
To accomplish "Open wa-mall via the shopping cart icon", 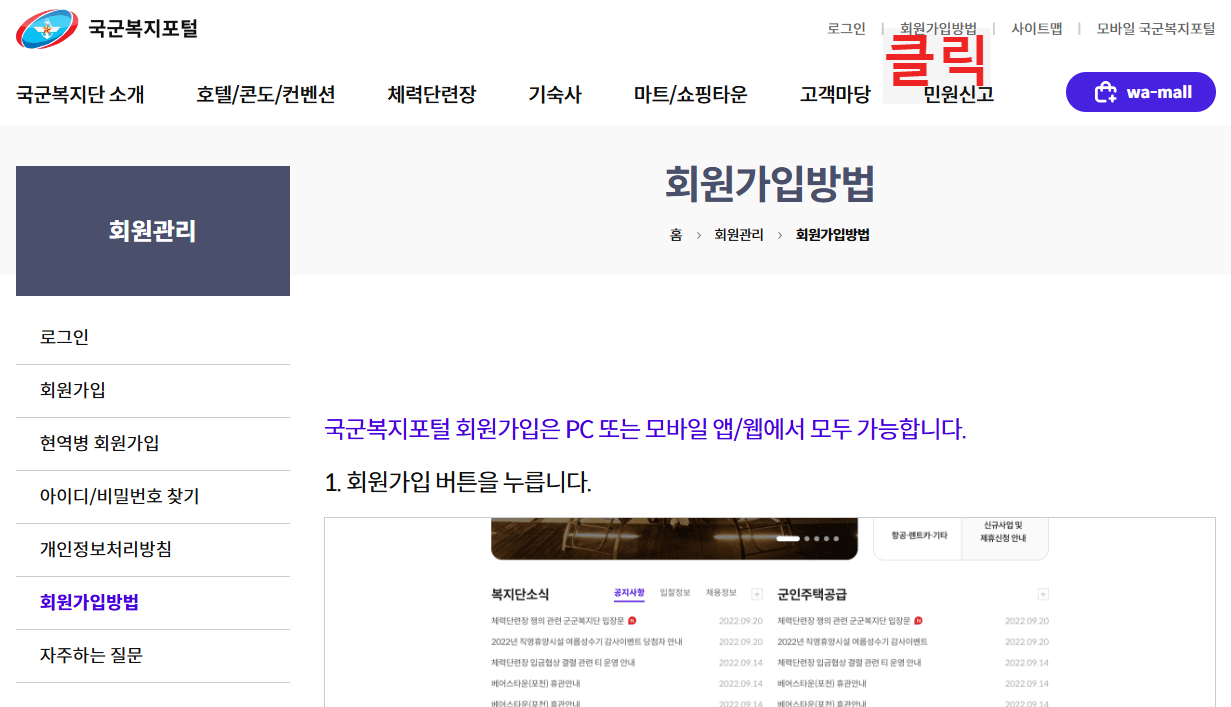I will (x=1107, y=92).
